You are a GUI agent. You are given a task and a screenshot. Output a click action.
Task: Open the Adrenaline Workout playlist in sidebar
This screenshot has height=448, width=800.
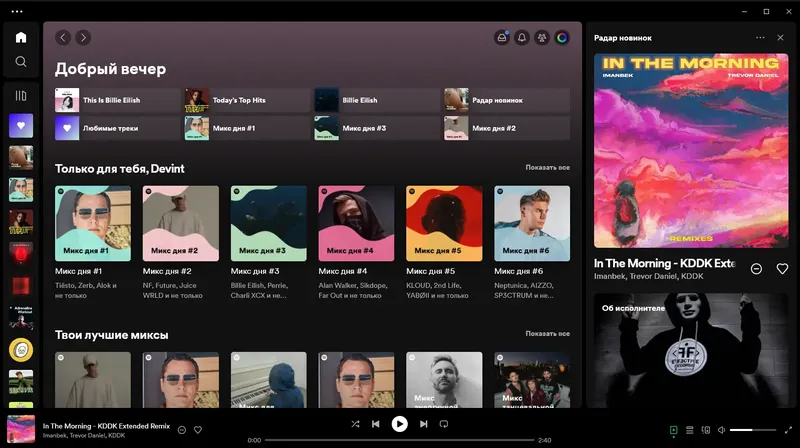tap(21, 318)
